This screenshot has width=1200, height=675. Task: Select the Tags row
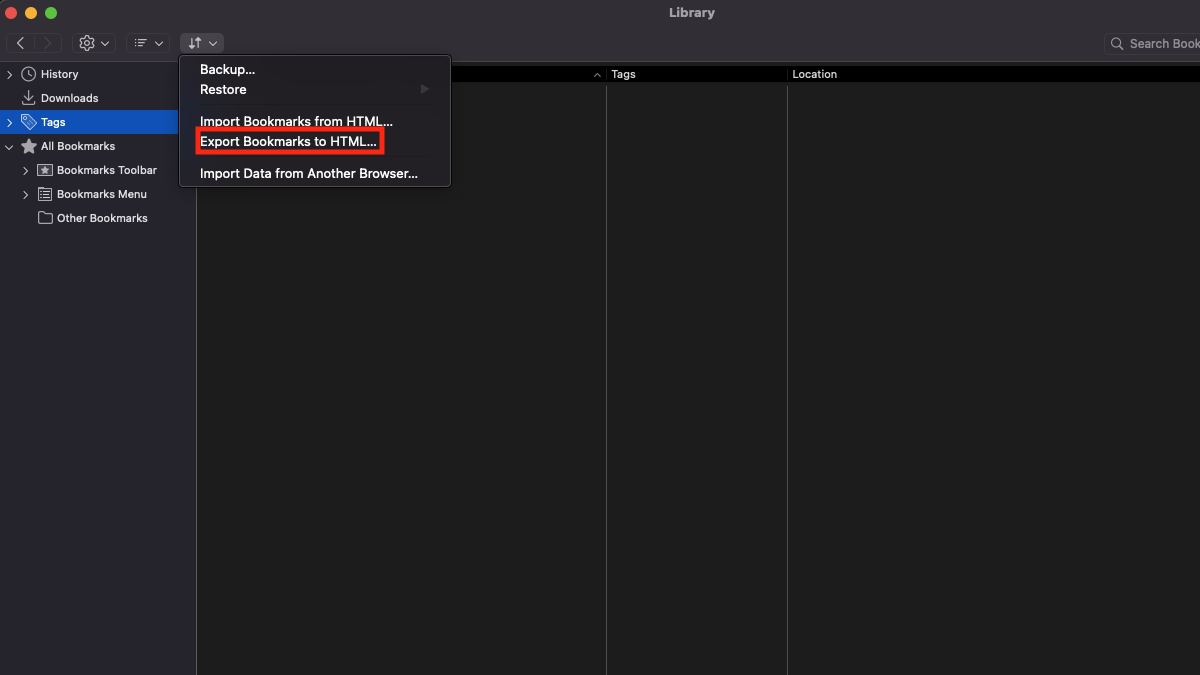coord(89,122)
